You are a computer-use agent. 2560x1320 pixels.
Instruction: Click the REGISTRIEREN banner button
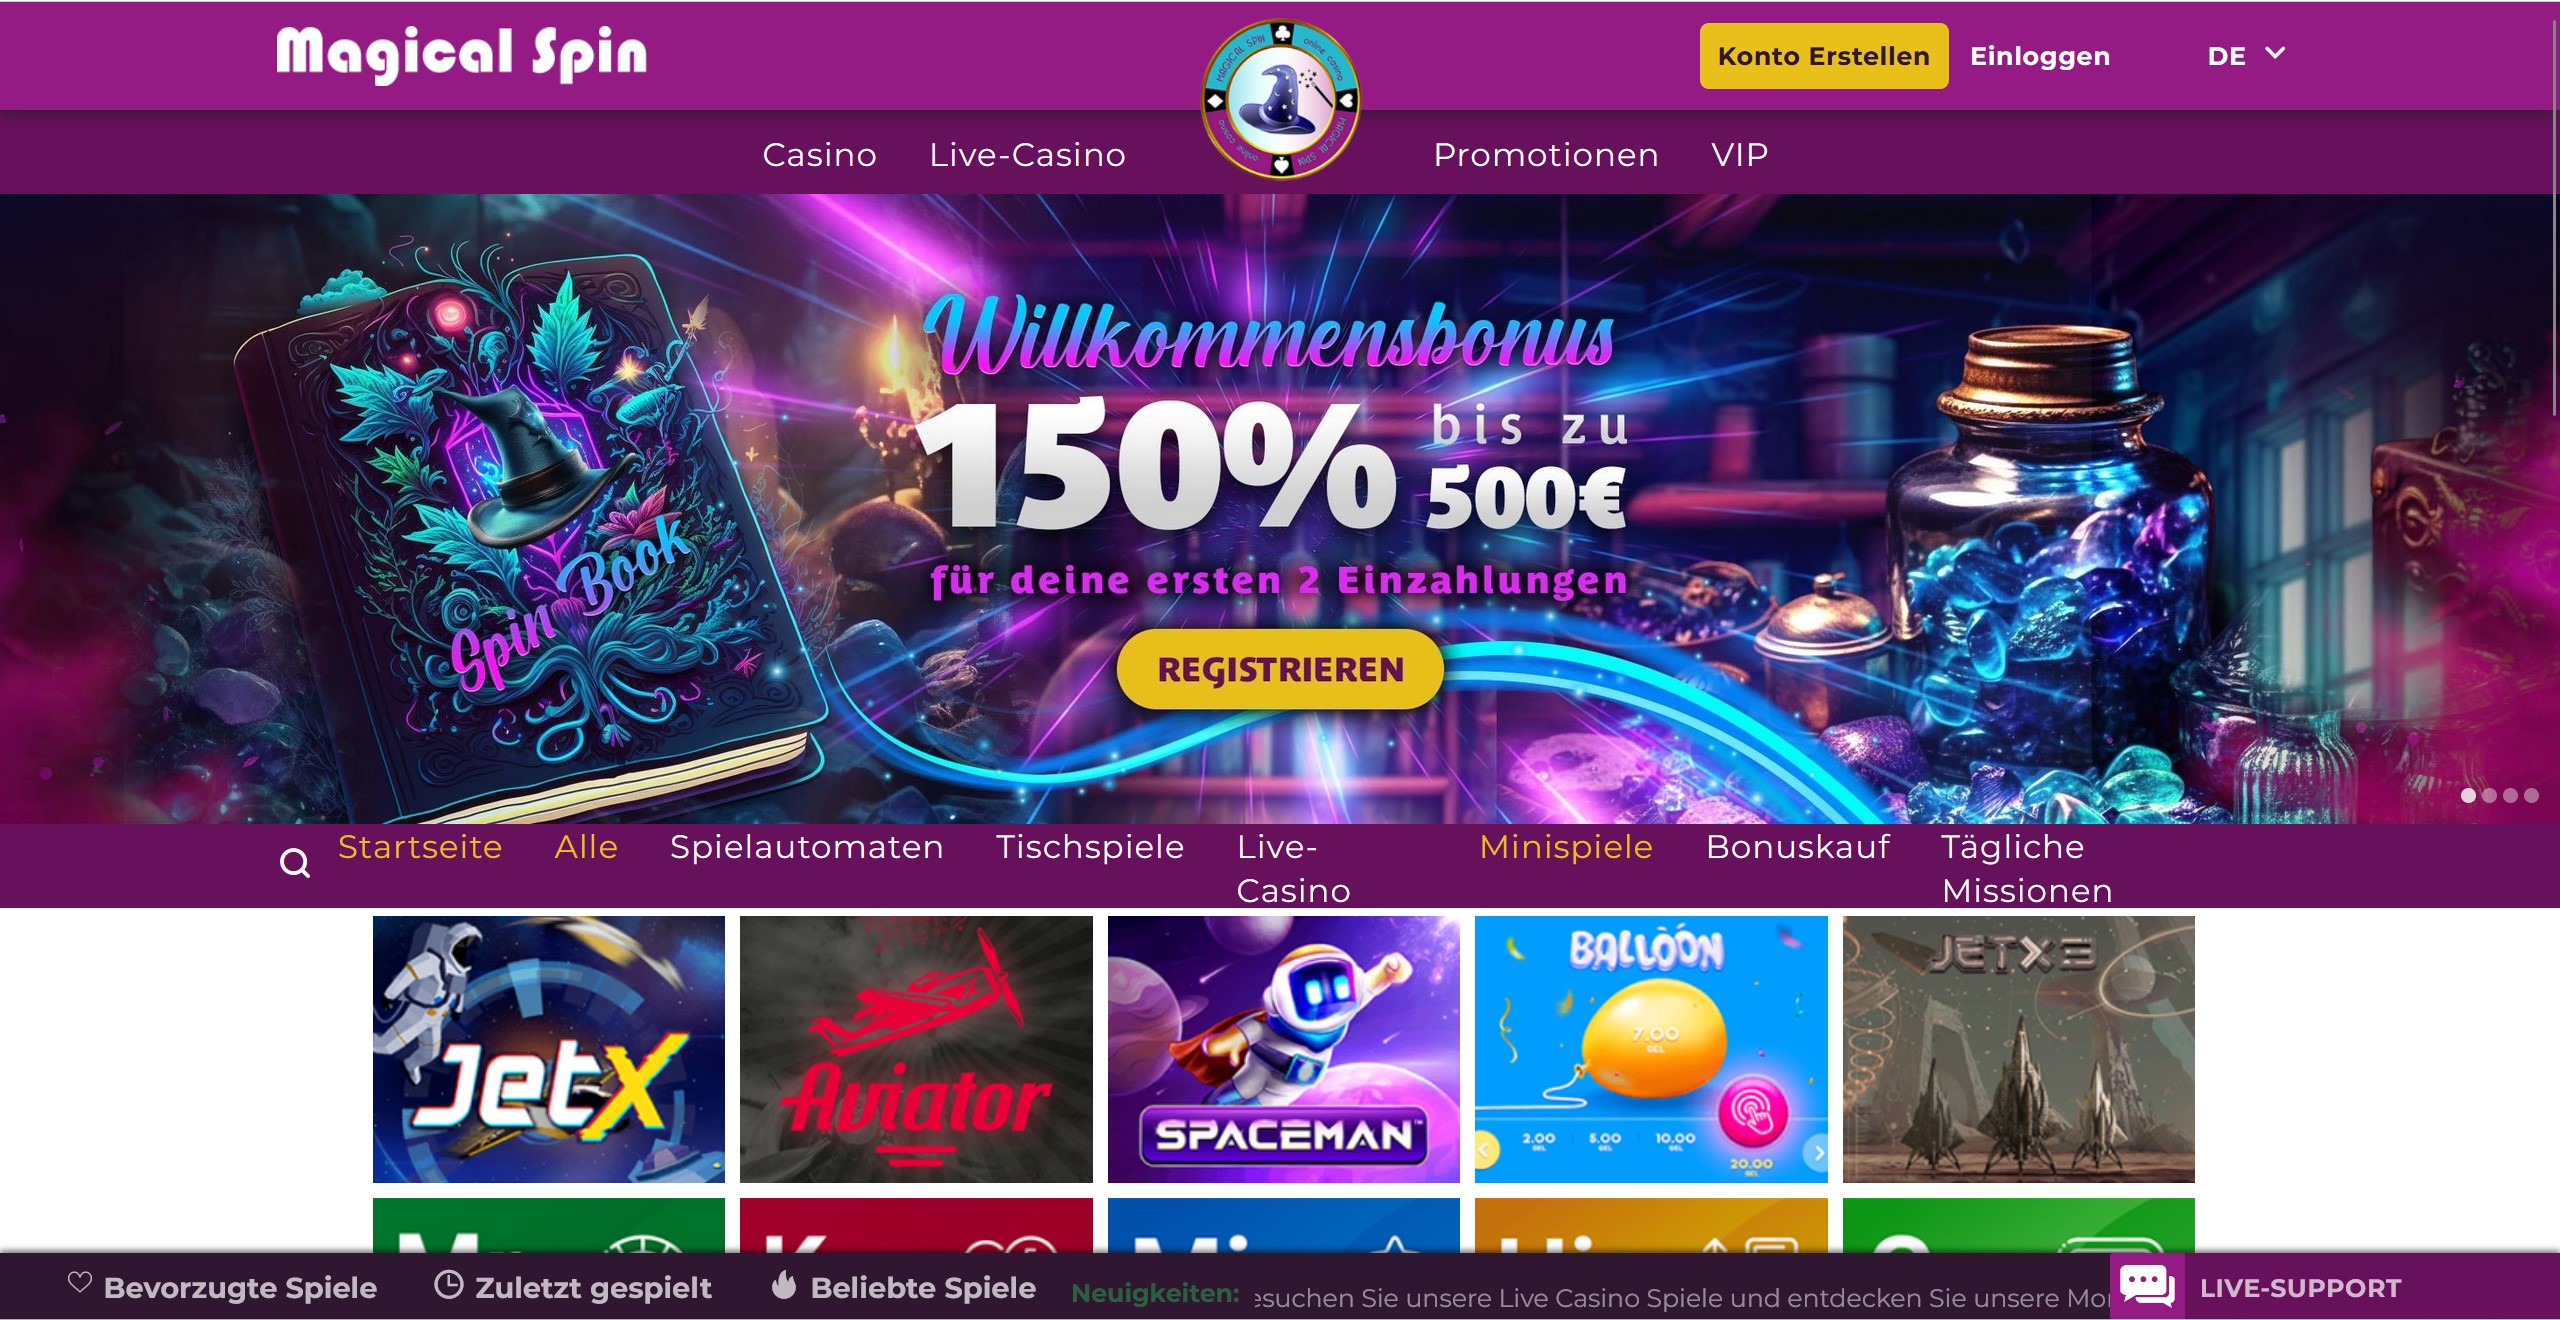1280,669
